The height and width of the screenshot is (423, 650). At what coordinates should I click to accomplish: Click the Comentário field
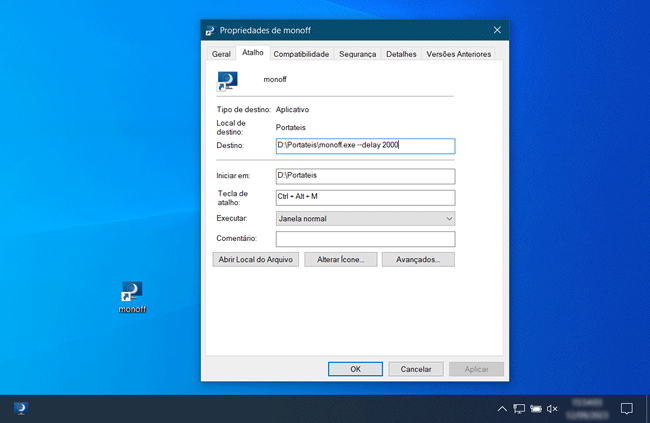[x=365, y=238]
